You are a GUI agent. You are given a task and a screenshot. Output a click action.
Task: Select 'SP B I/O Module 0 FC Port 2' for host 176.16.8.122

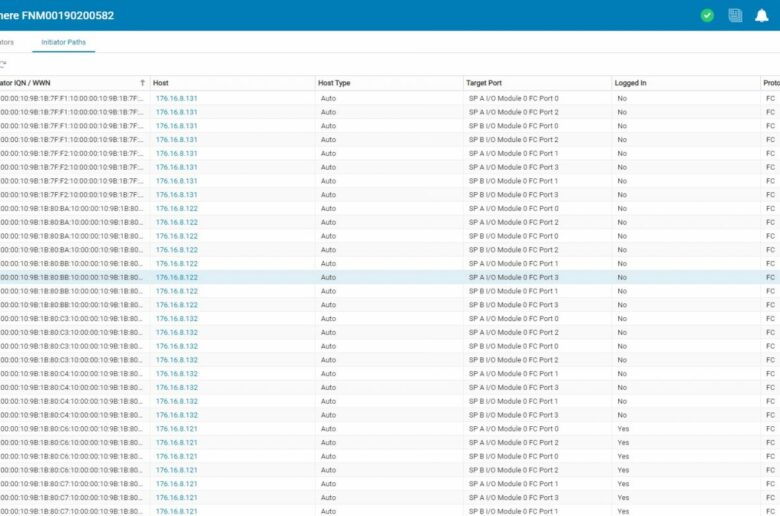513,250
